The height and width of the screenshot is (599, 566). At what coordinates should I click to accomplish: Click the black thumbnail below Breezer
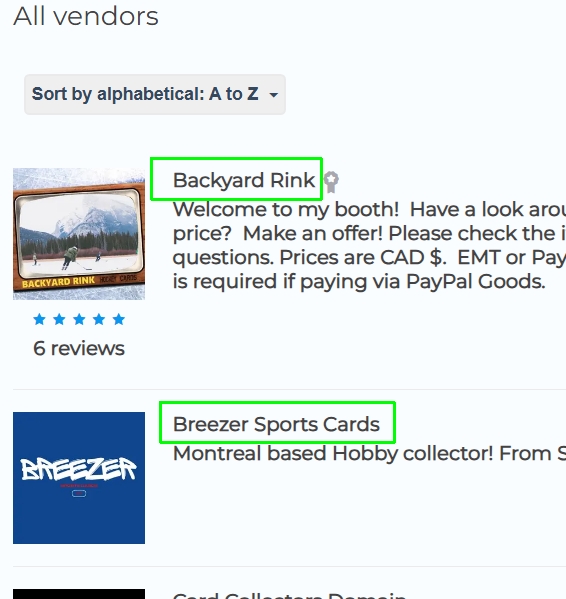[79, 594]
